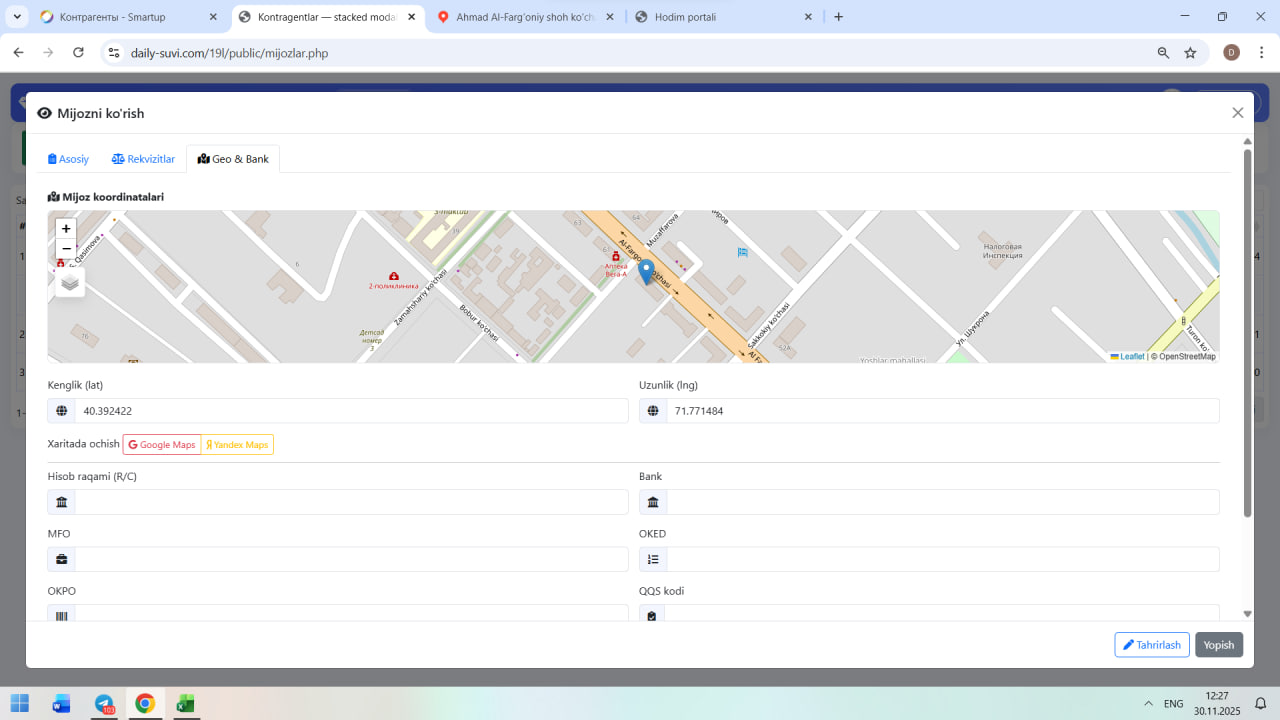Reload the current browser page
Viewport: 1280px width, 720px height.
click(x=78, y=53)
